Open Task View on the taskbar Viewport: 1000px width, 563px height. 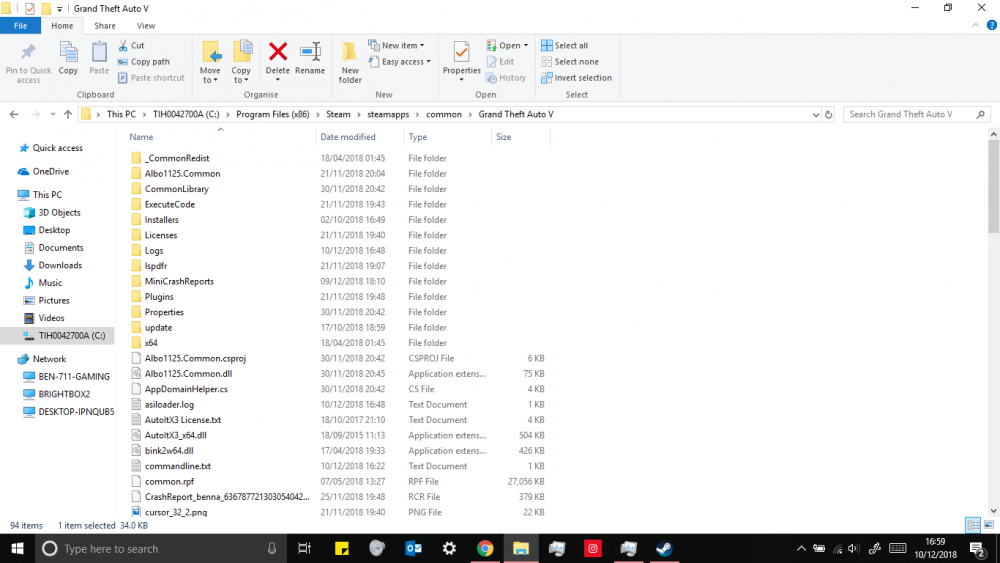pos(304,548)
